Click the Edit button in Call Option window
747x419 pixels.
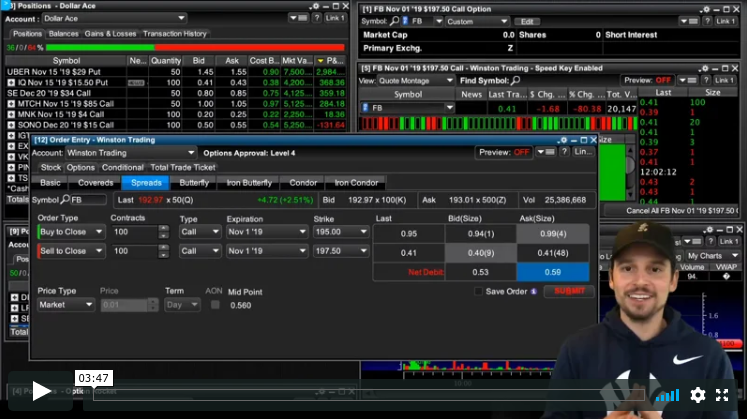[x=528, y=21]
